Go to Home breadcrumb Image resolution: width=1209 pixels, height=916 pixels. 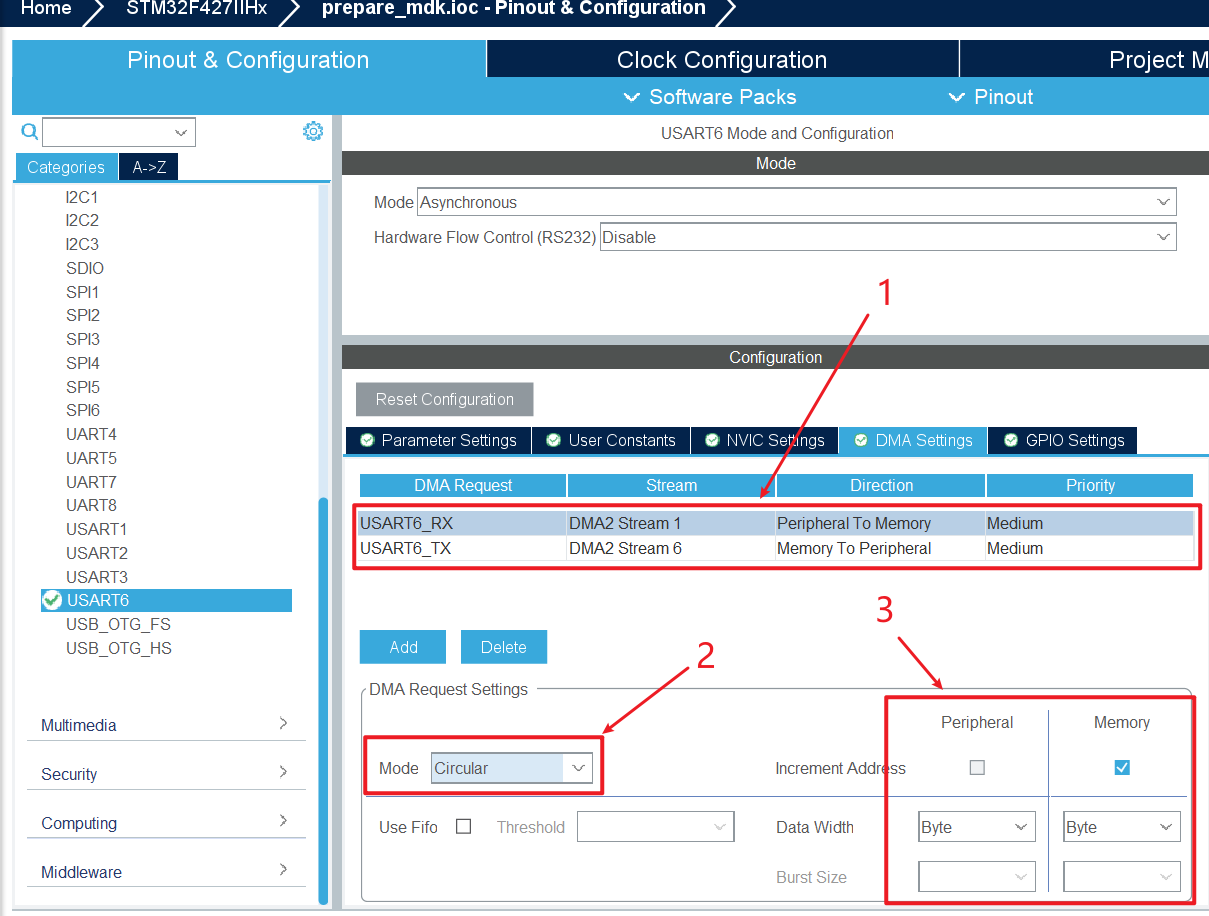(47, 9)
